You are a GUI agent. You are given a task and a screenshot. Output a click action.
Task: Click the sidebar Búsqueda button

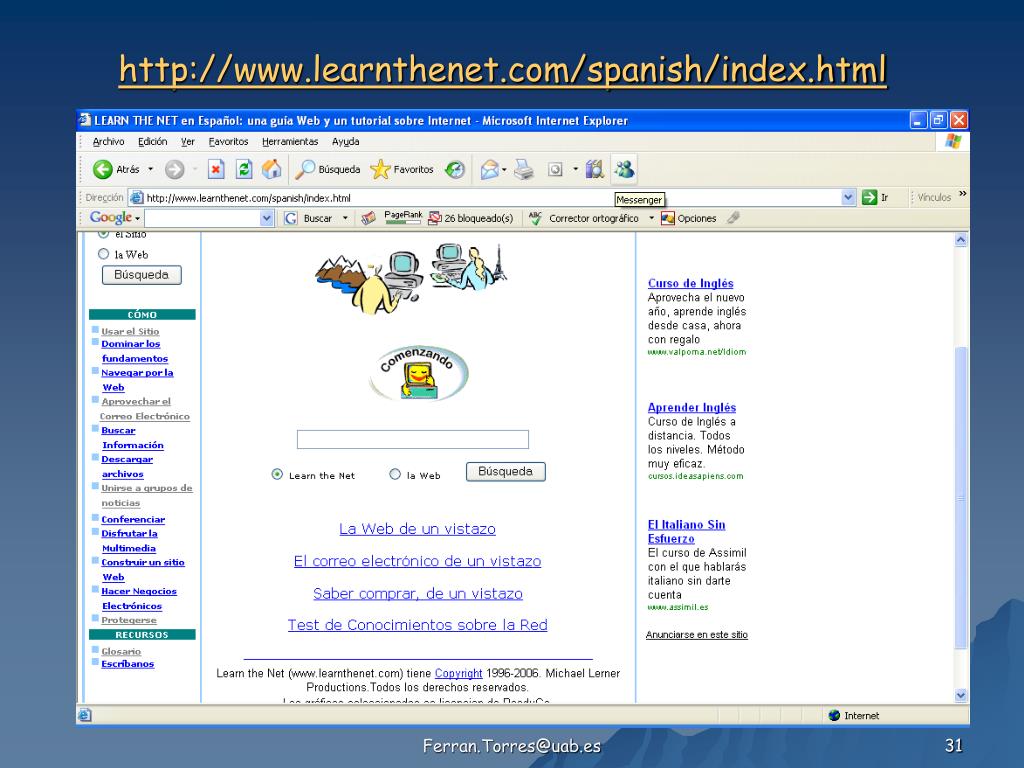pos(141,275)
